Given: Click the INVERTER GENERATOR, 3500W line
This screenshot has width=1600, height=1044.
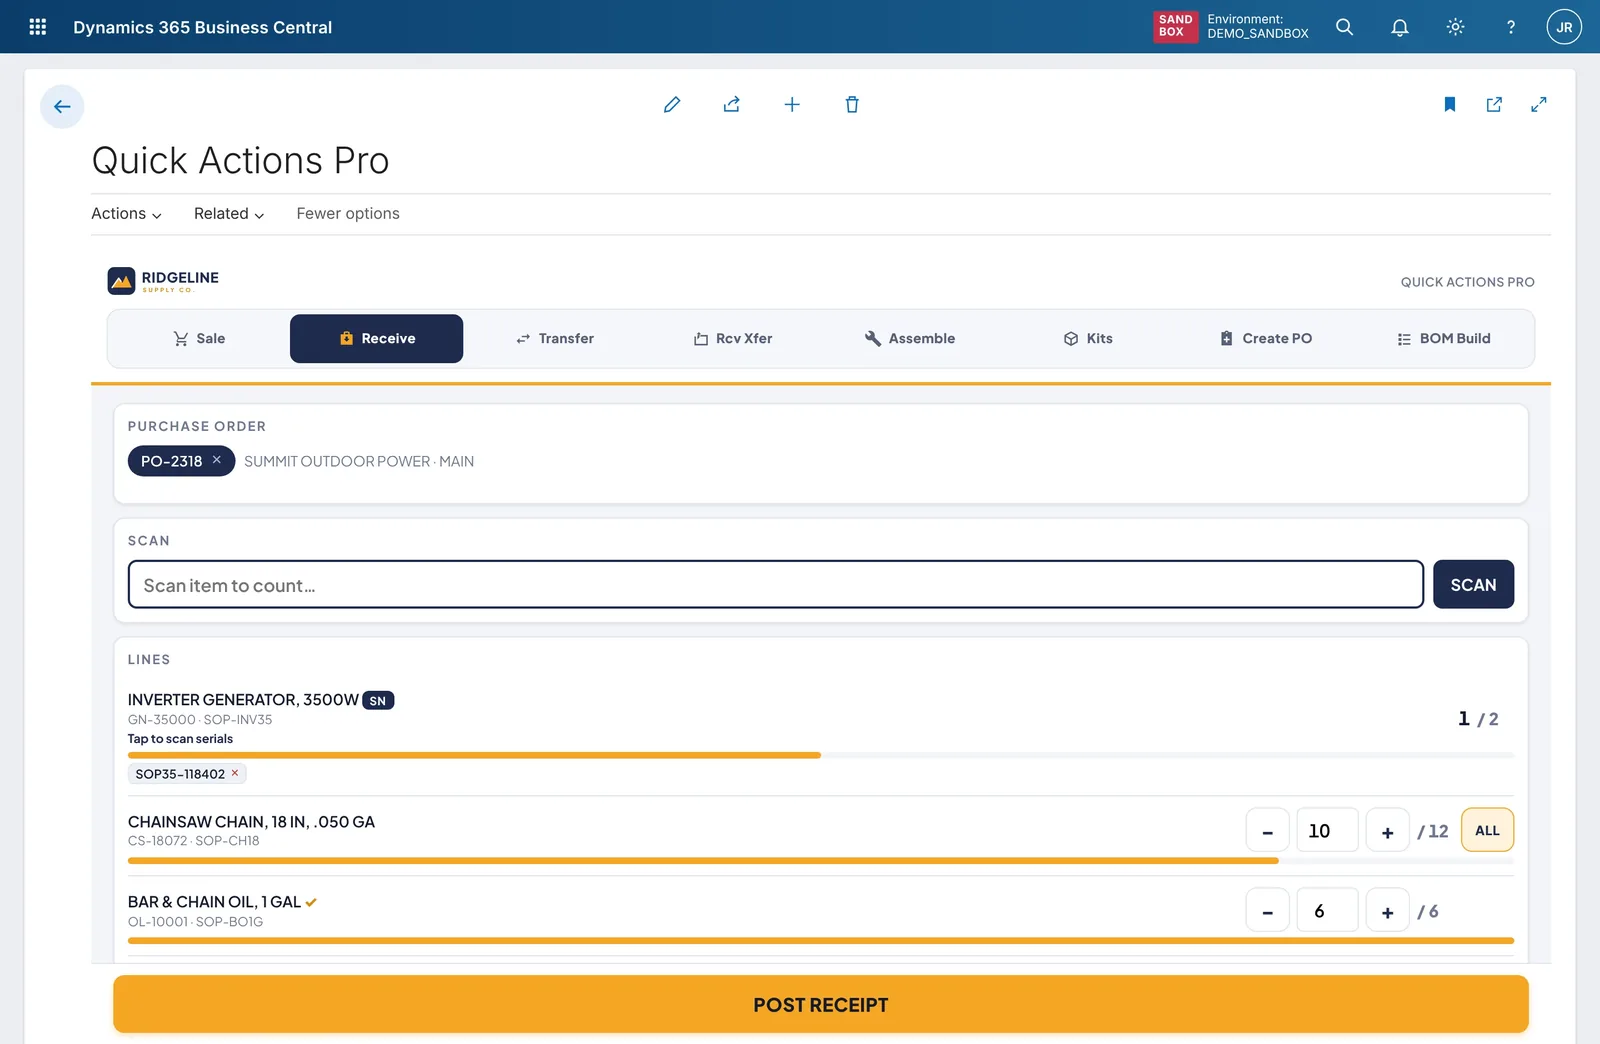Looking at the screenshot, I should pyautogui.click(x=243, y=700).
